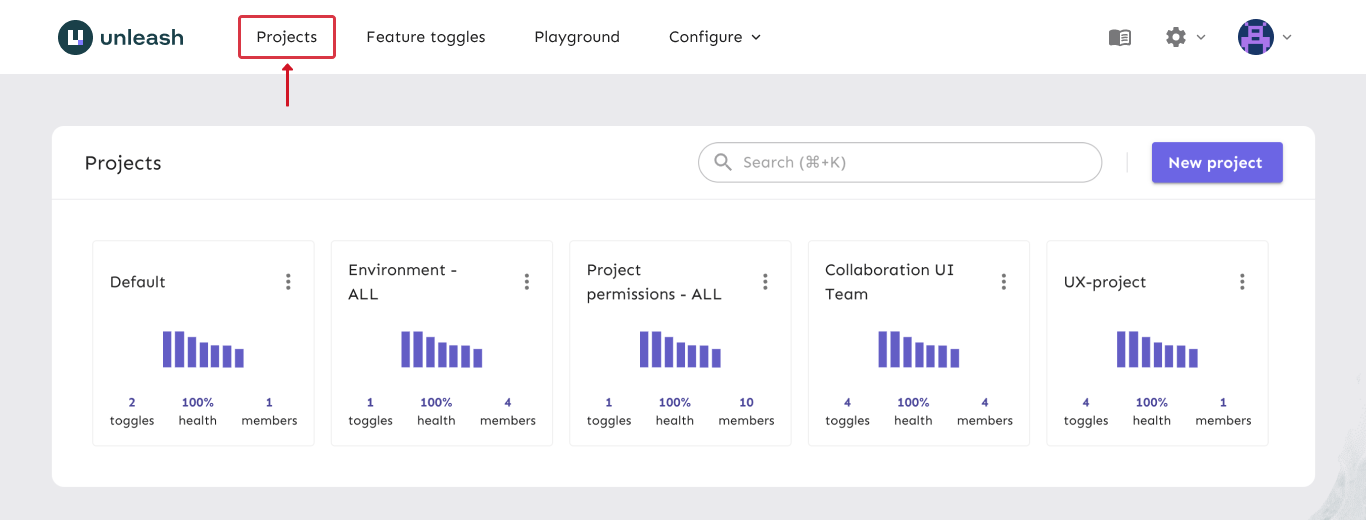Go to the Projects tab
The height and width of the screenshot is (520, 1366).
(286, 37)
